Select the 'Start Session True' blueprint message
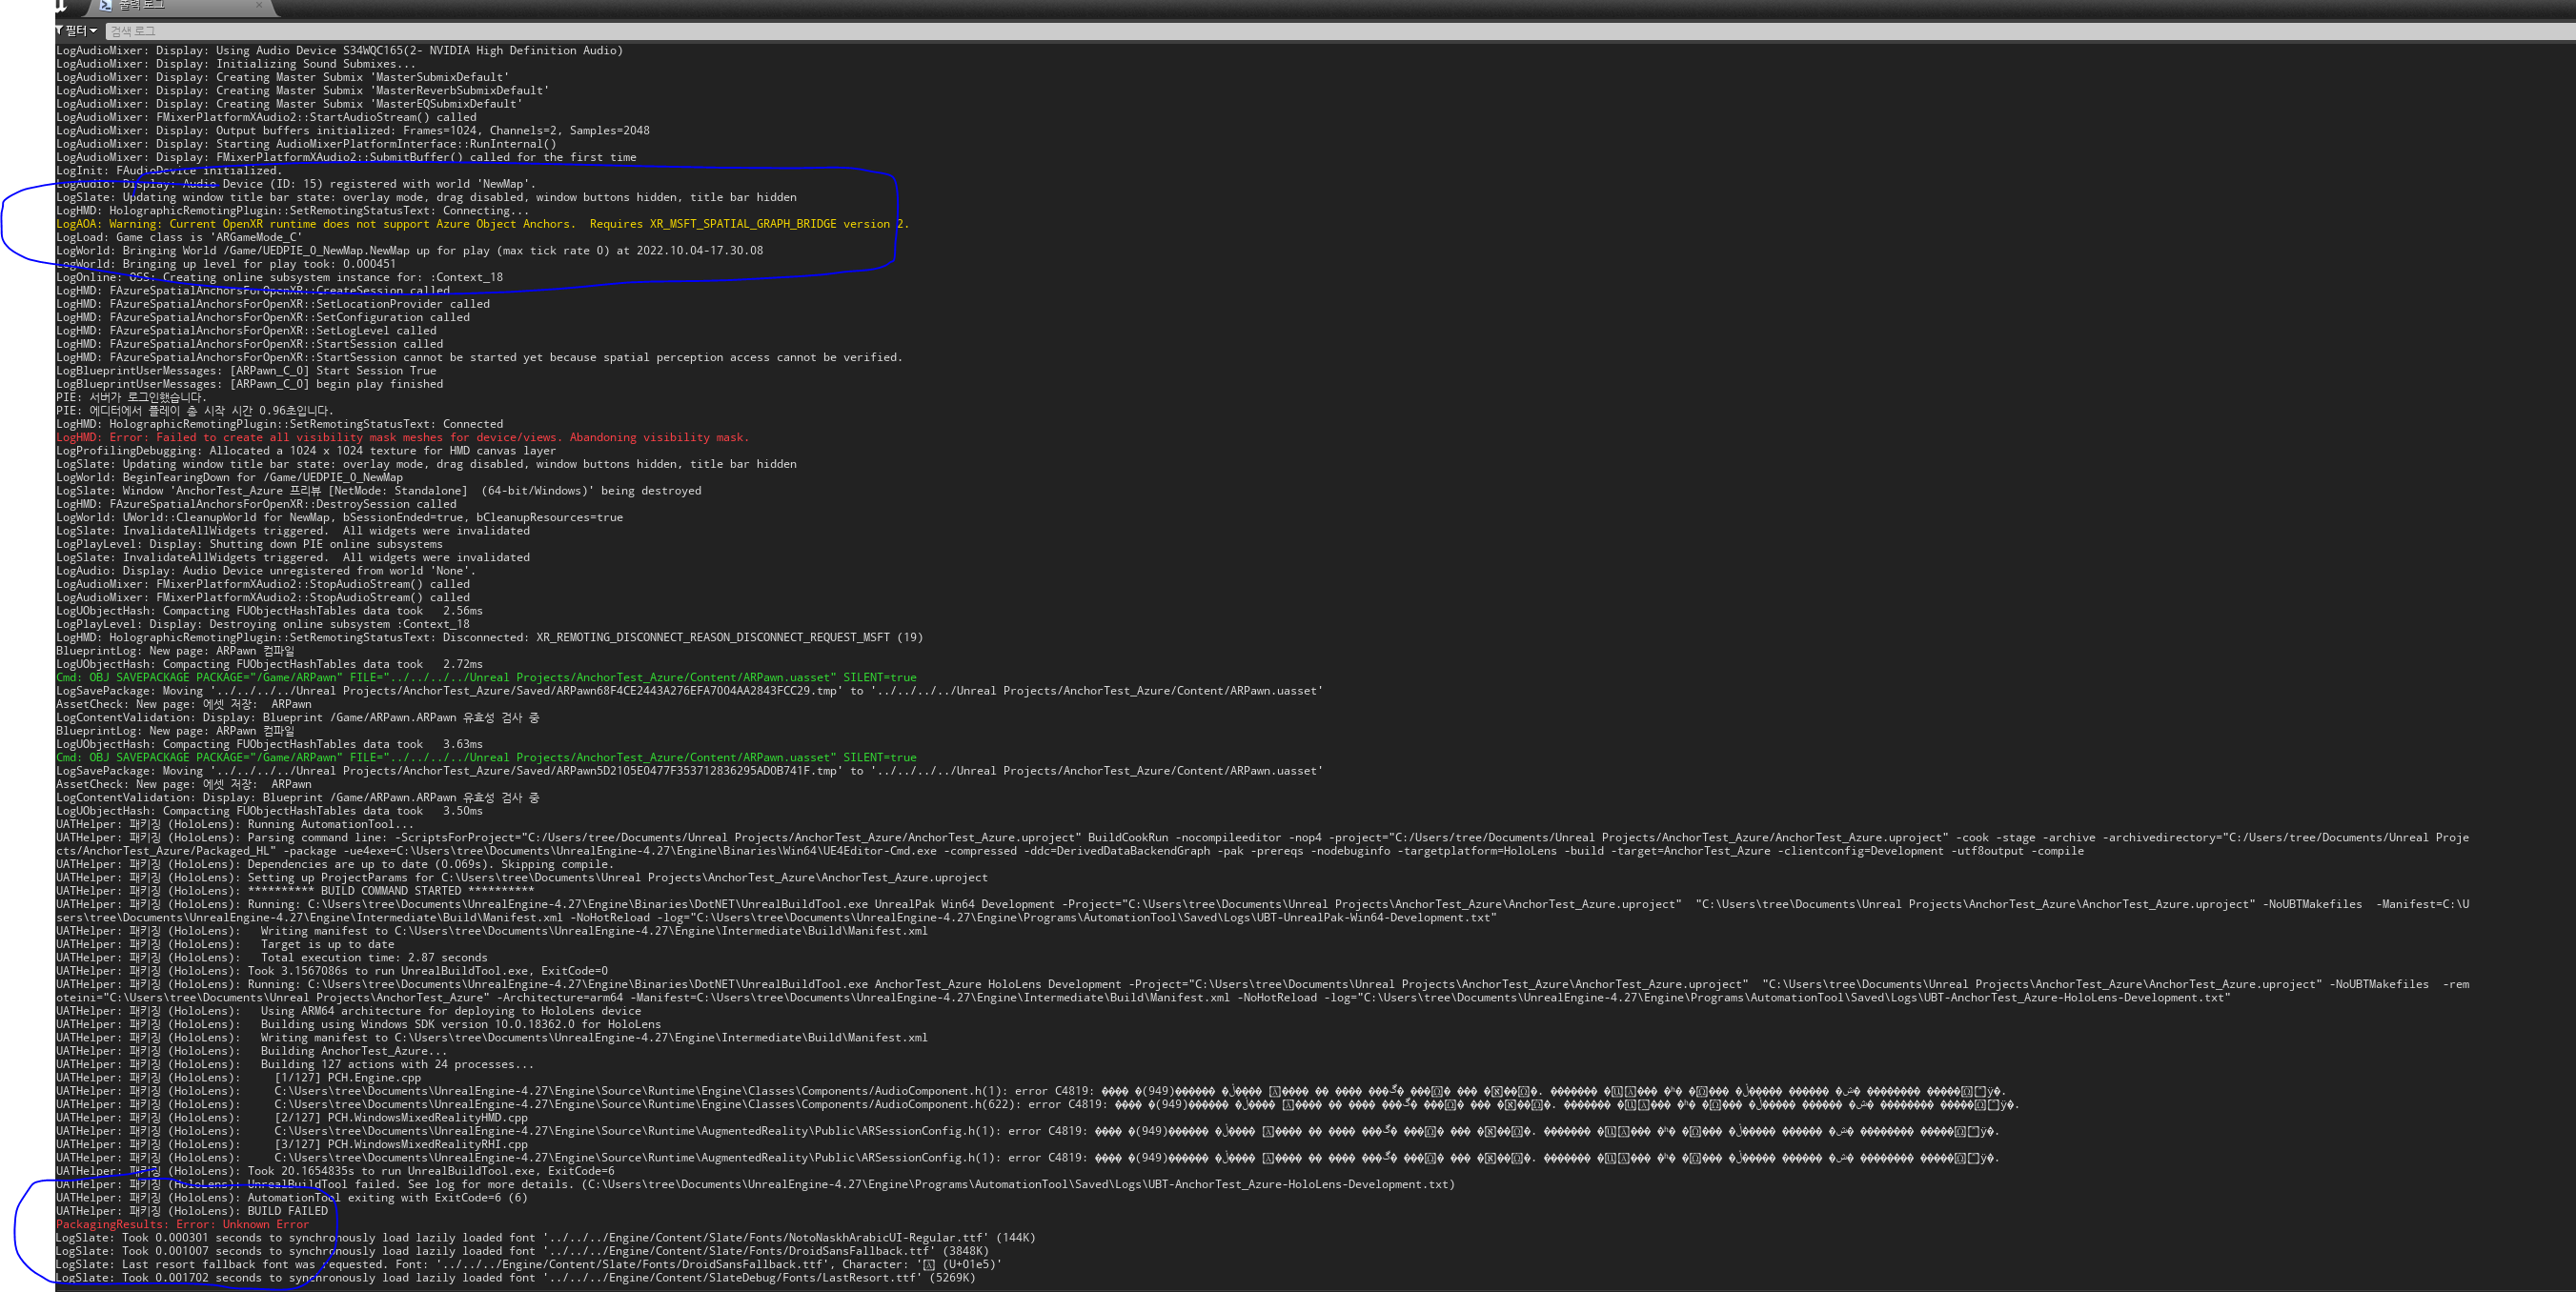2576x1292 pixels. pyautogui.click(x=246, y=371)
